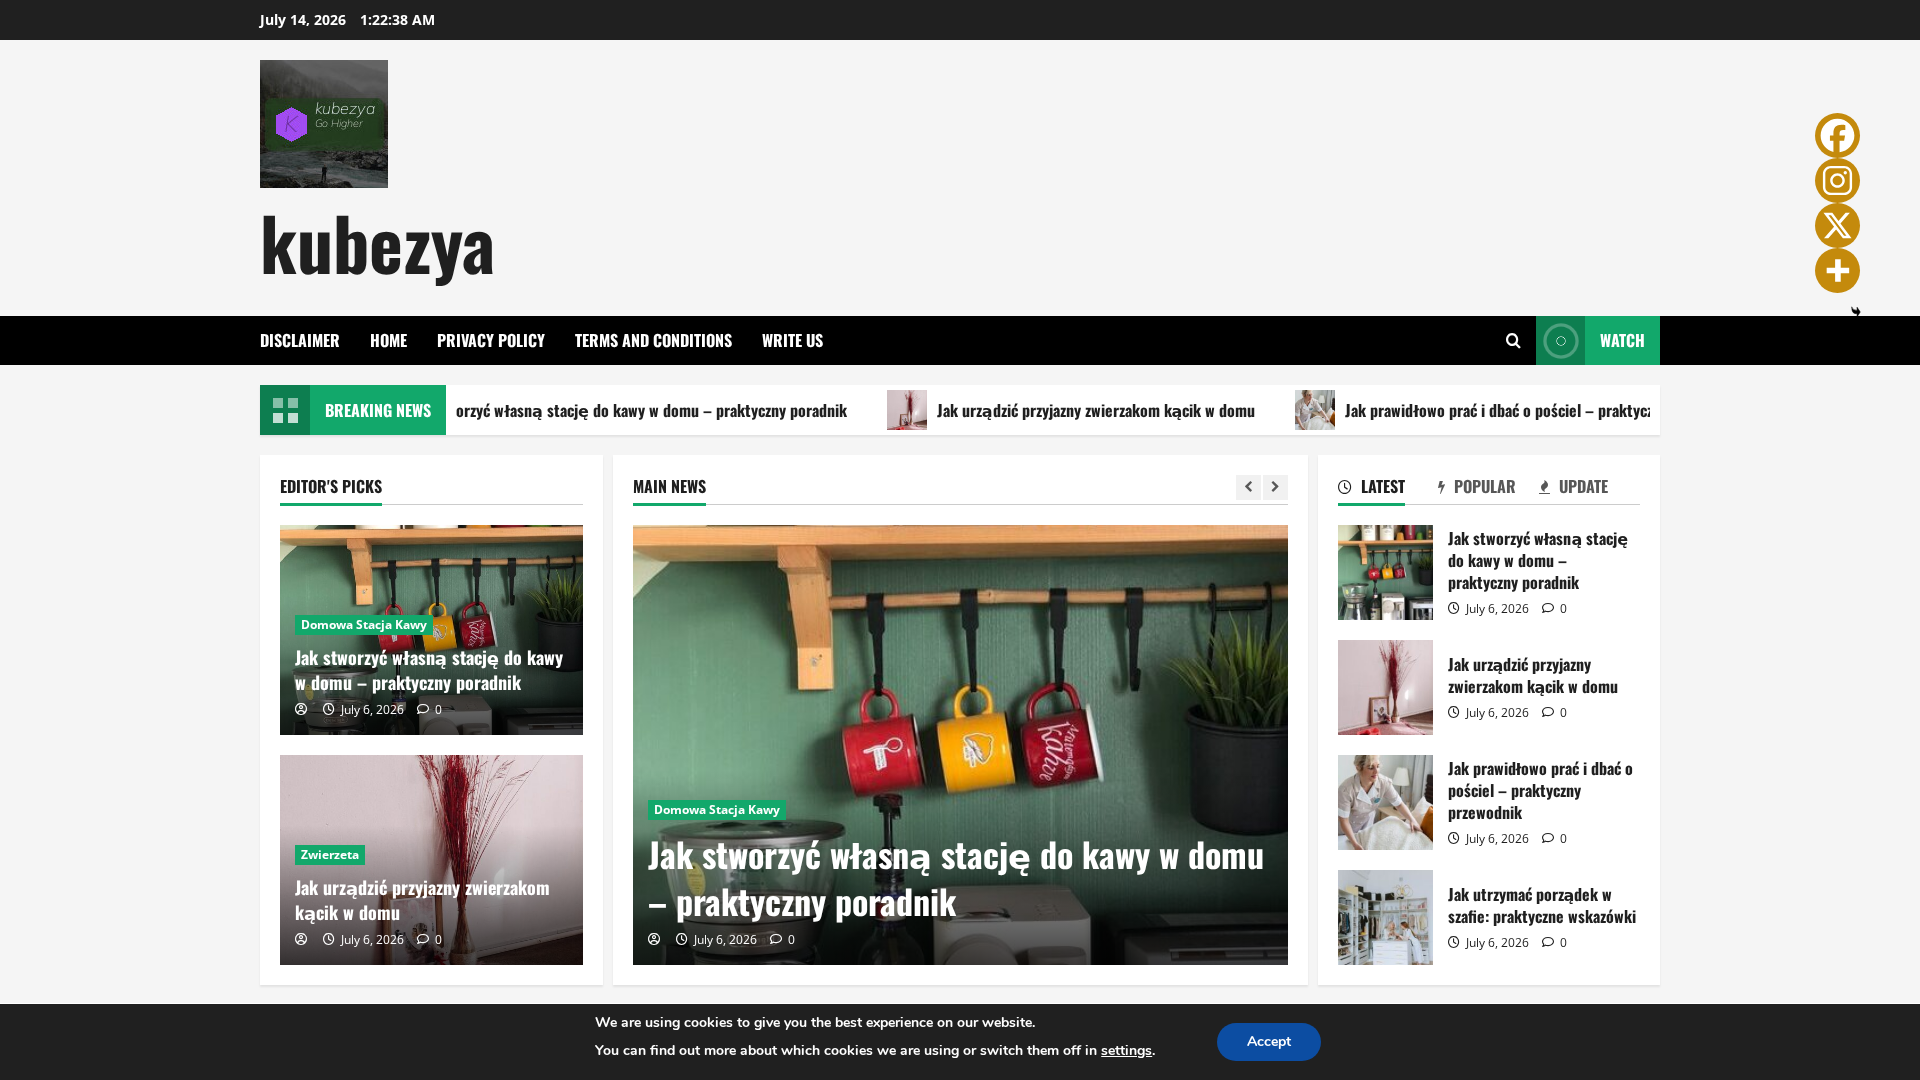Expand more share options plus icon

point(1837,270)
